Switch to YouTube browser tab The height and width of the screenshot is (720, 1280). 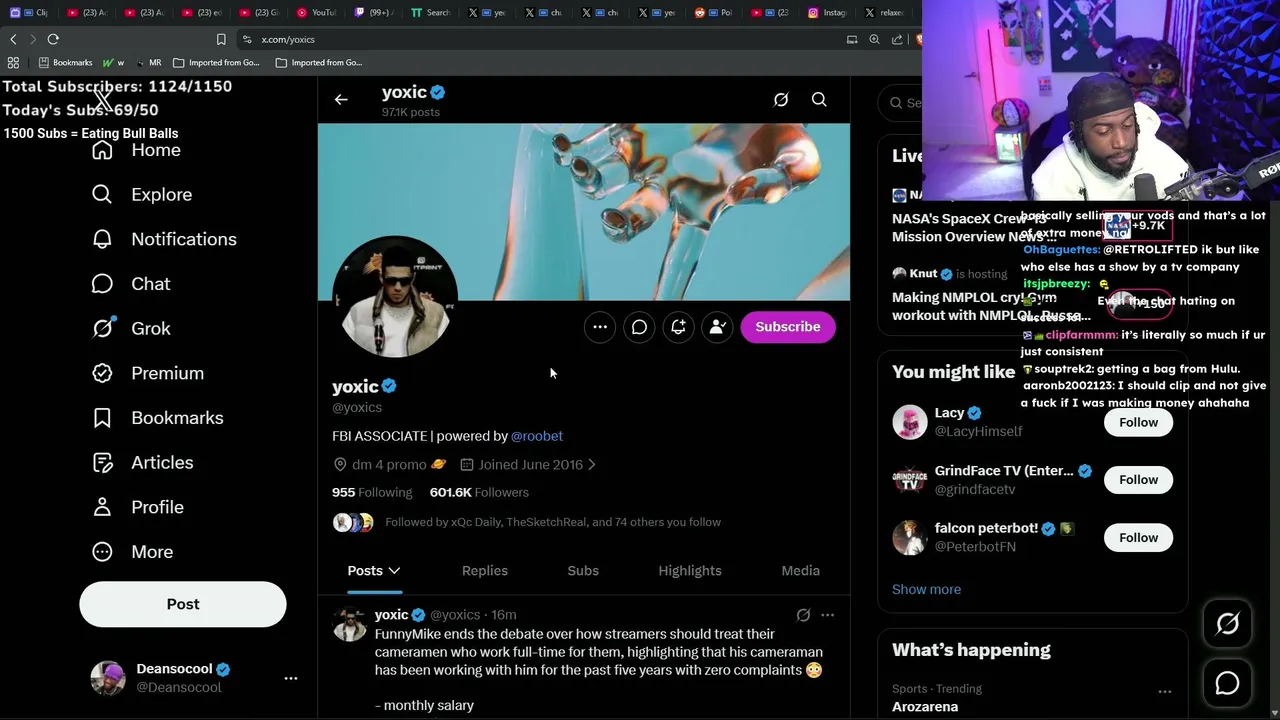316,13
